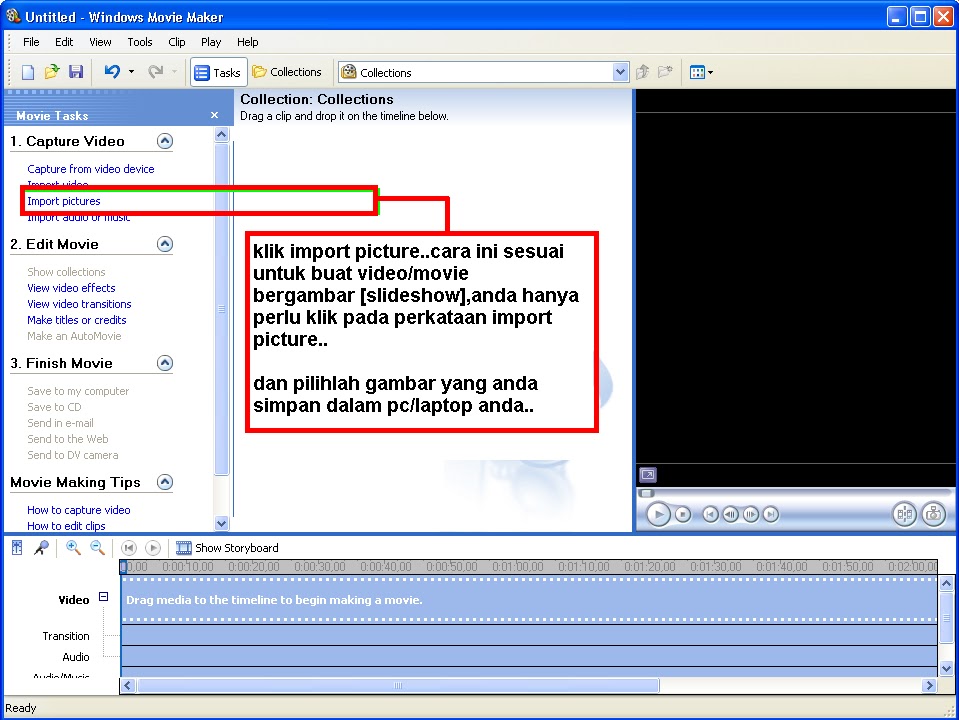The width and height of the screenshot is (959, 720).
Task: Click the up one level folder icon
Action: [642, 72]
